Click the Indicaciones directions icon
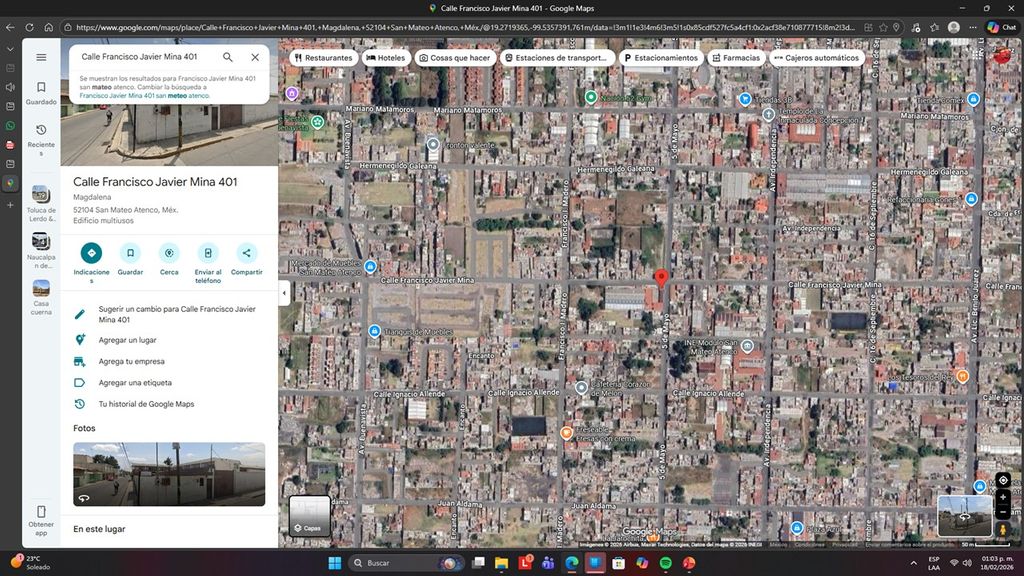This screenshot has width=1024, height=576. [91, 253]
